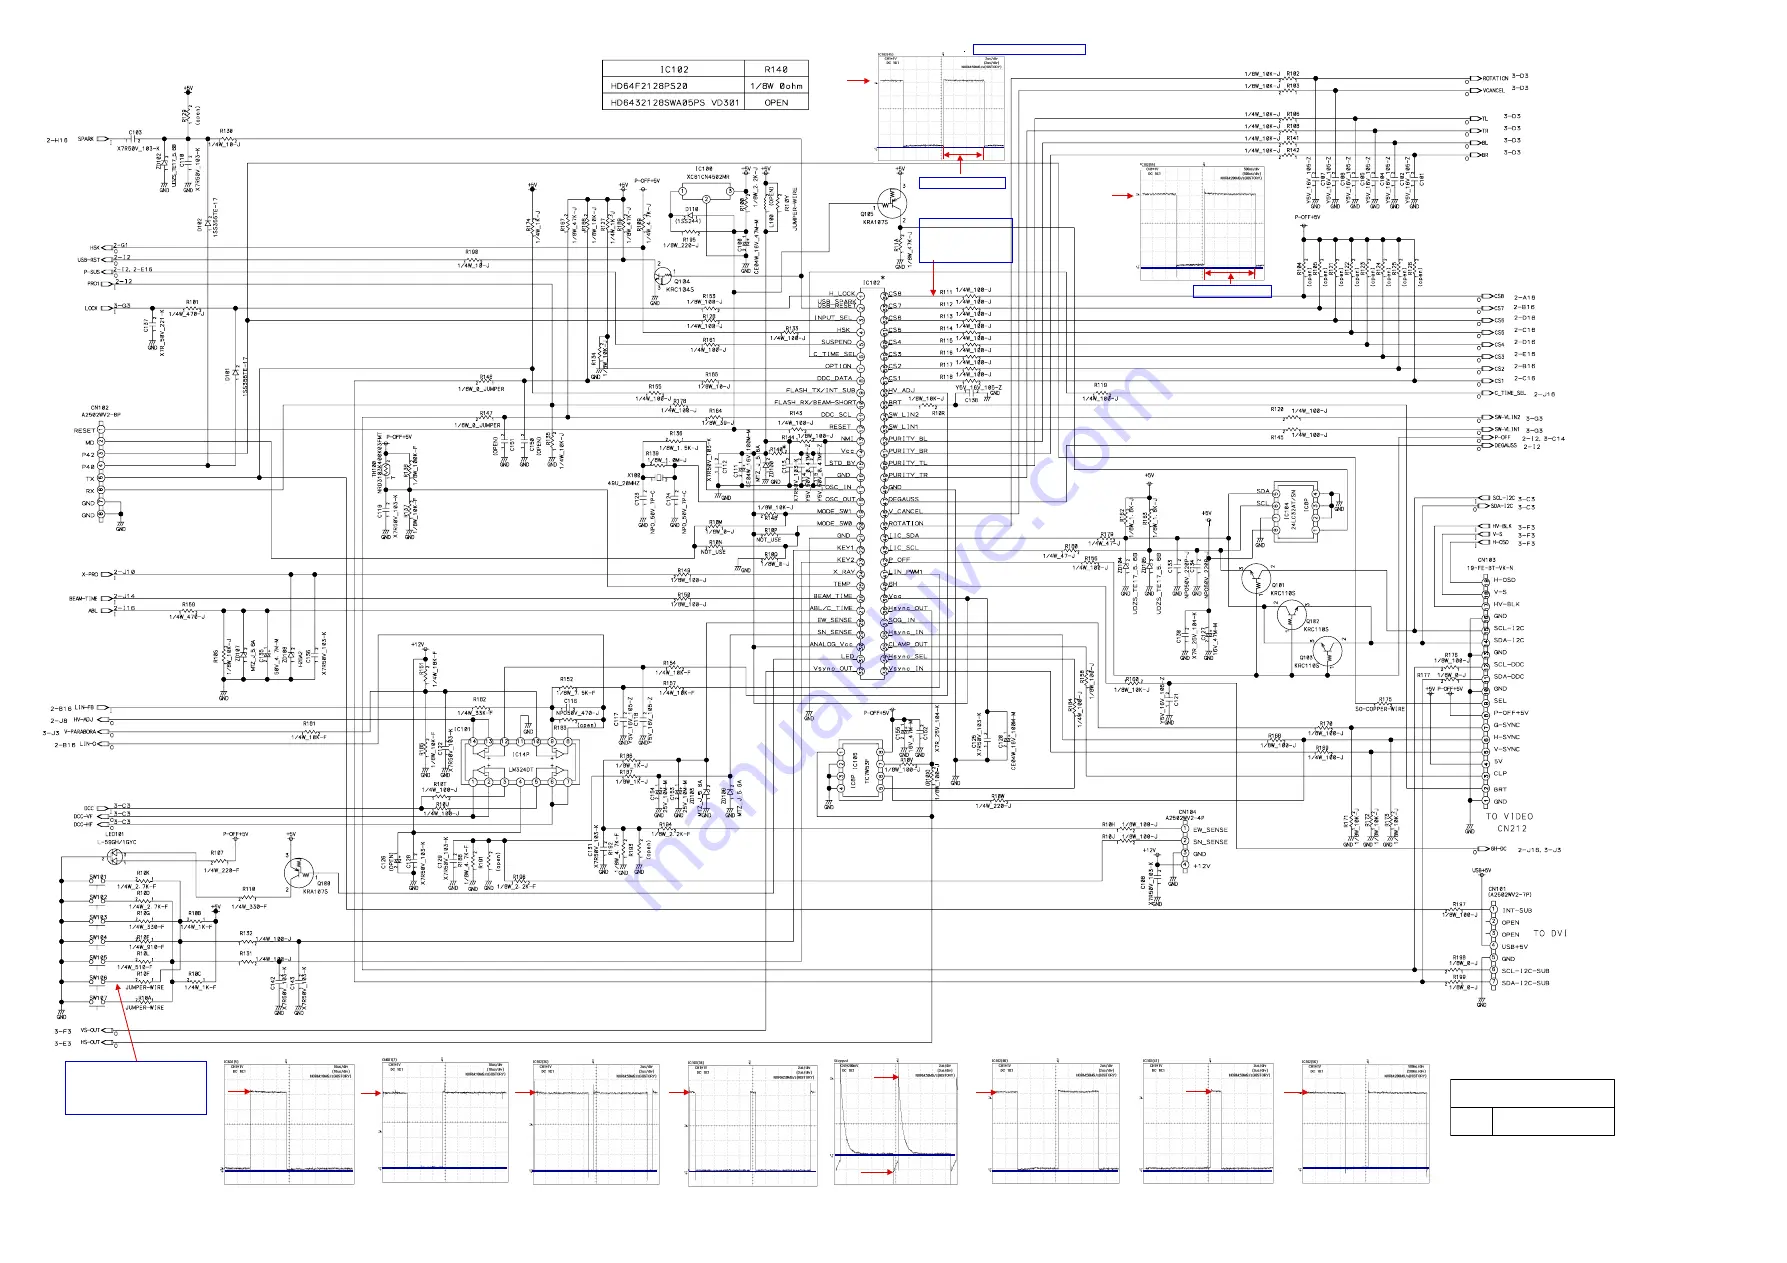Click the Q109 KRA107S transistor symbol

298,873
